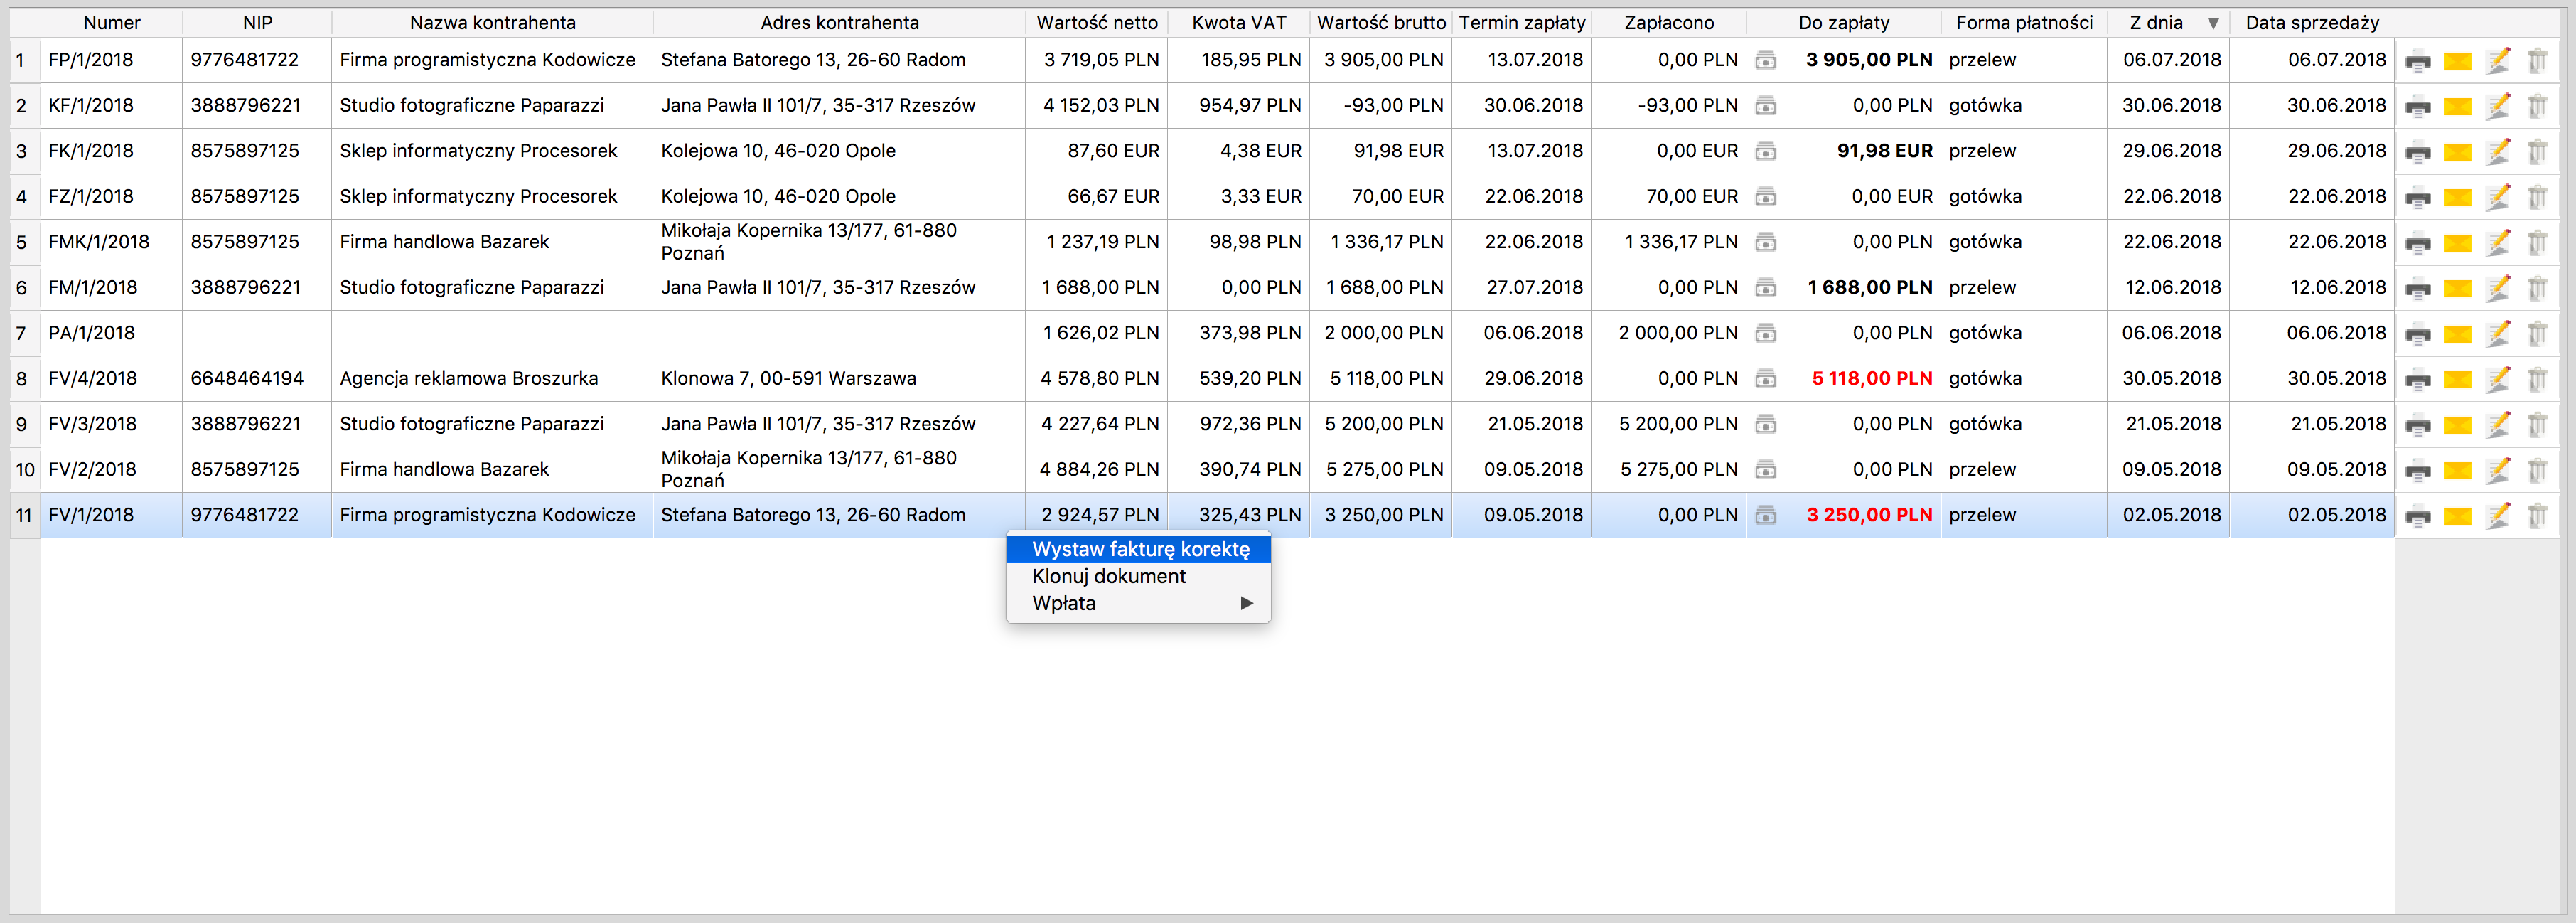
Task: Sort by Nazwa kontrahenta header
Action: 492,22
